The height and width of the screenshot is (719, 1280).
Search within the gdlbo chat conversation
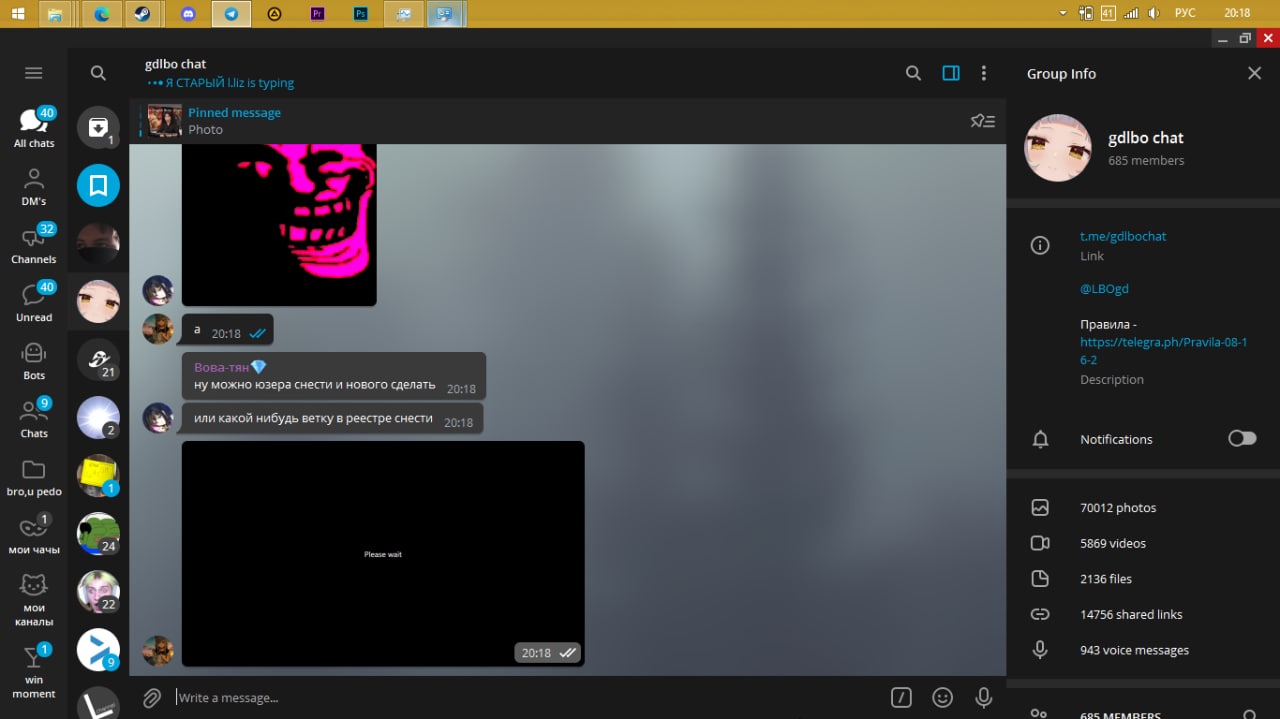(x=913, y=73)
